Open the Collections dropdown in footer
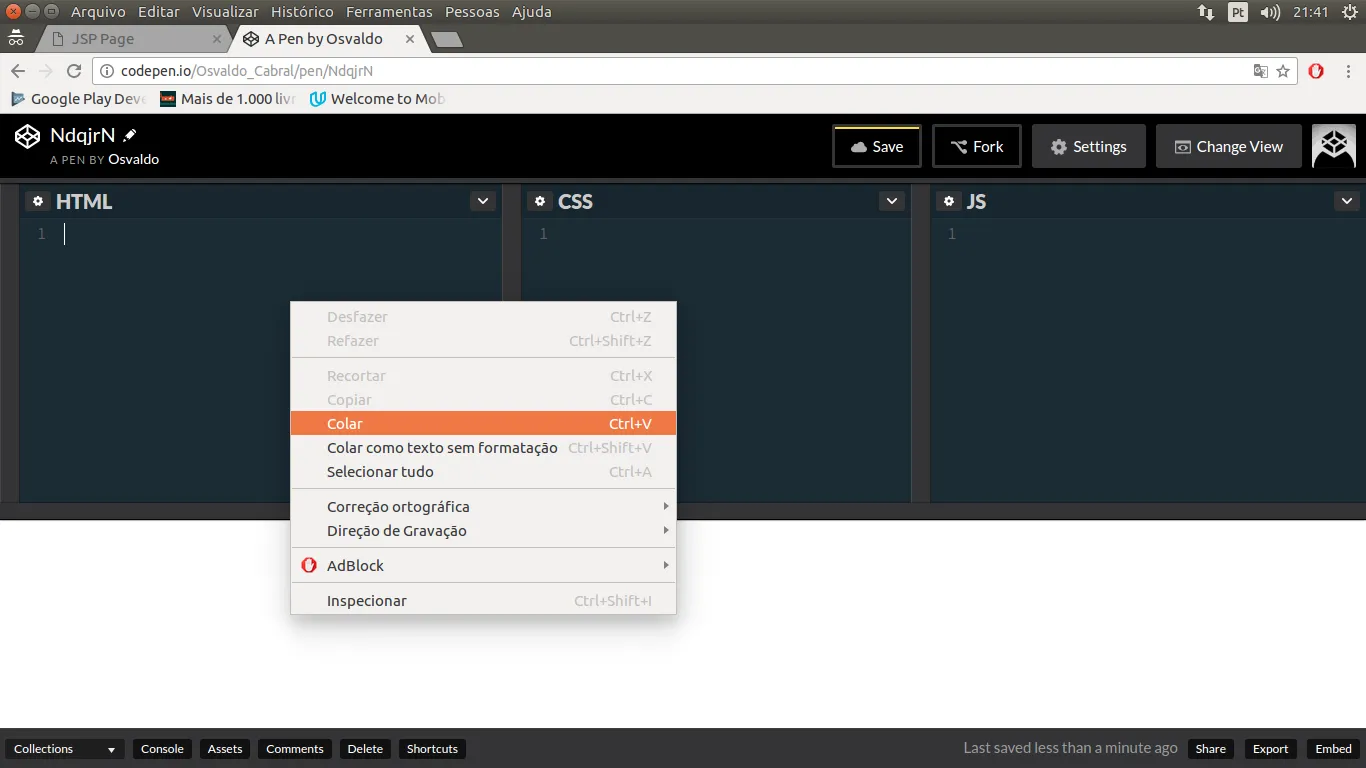This screenshot has height=768, width=1366. coord(65,749)
